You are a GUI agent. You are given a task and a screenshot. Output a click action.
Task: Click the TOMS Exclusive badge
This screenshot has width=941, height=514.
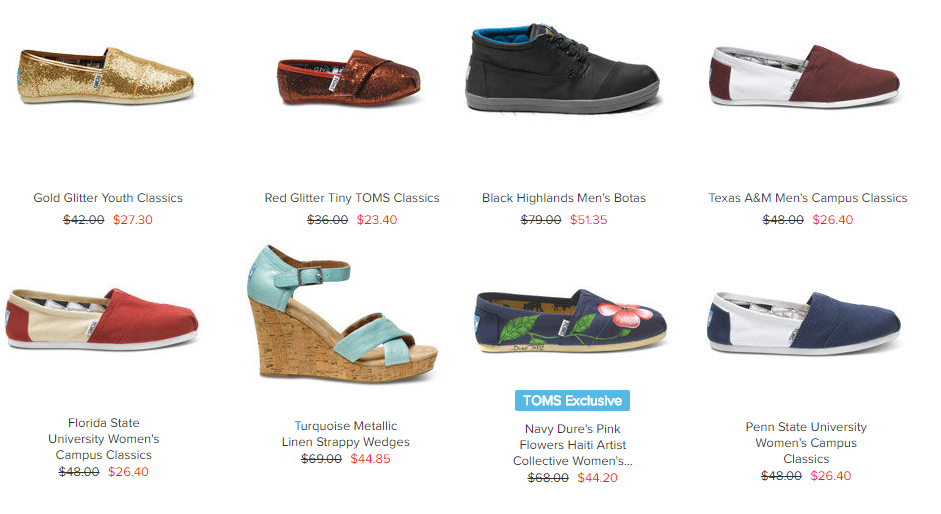(572, 401)
